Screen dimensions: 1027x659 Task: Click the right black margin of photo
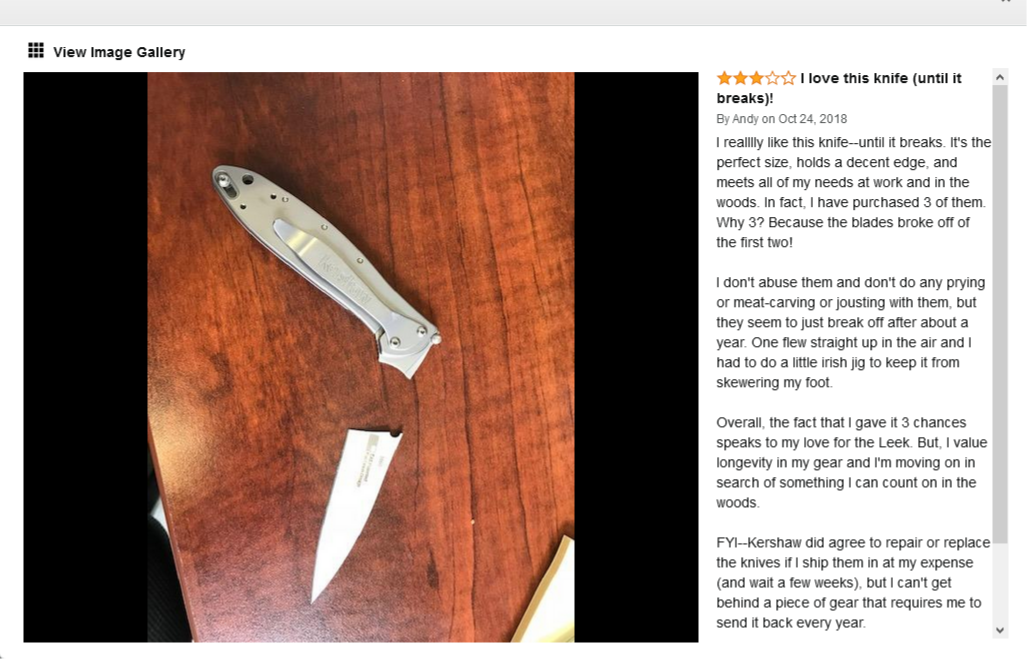pyautogui.click(x=636, y=357)
